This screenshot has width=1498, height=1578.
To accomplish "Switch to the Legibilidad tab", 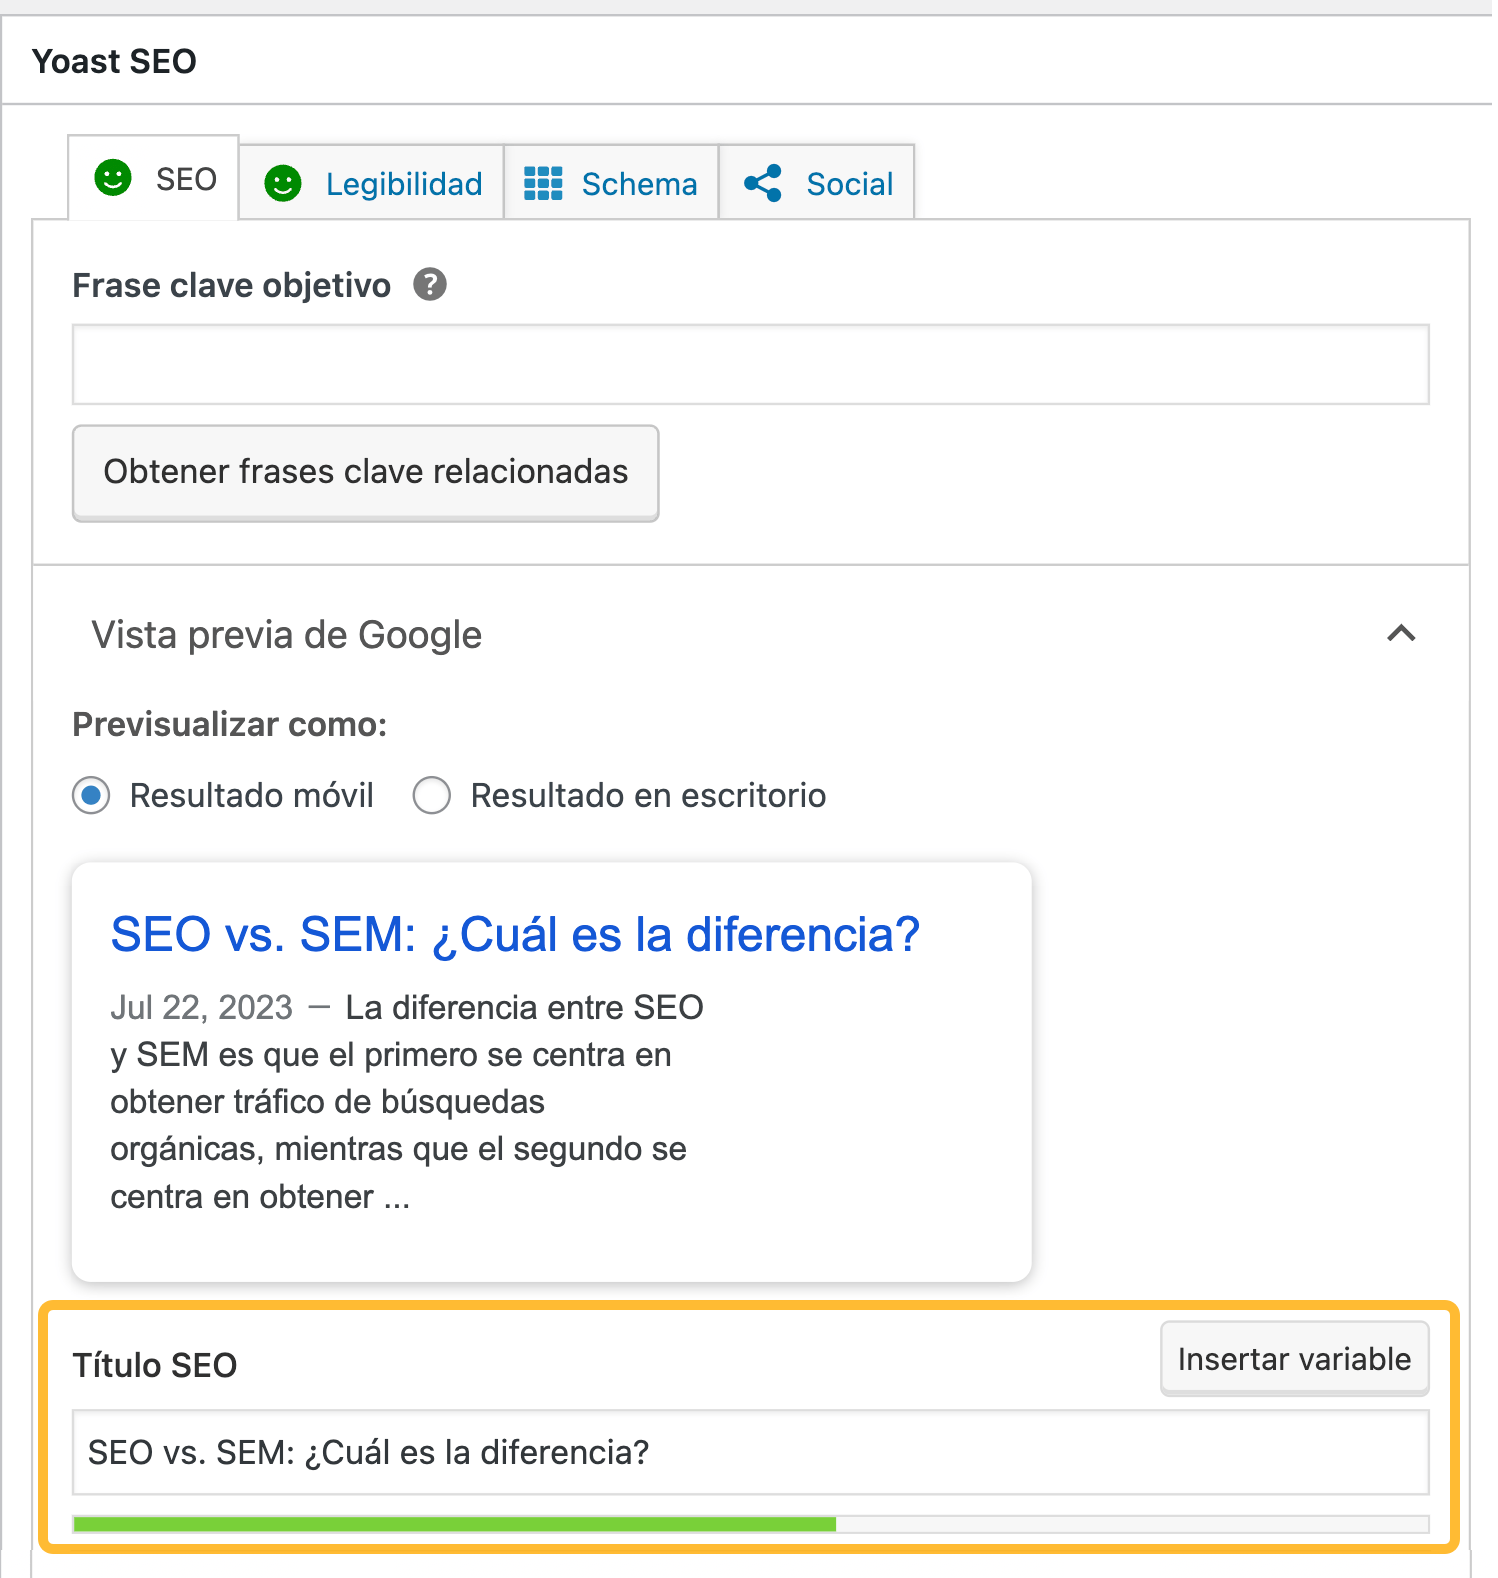I will pos(402,183).
